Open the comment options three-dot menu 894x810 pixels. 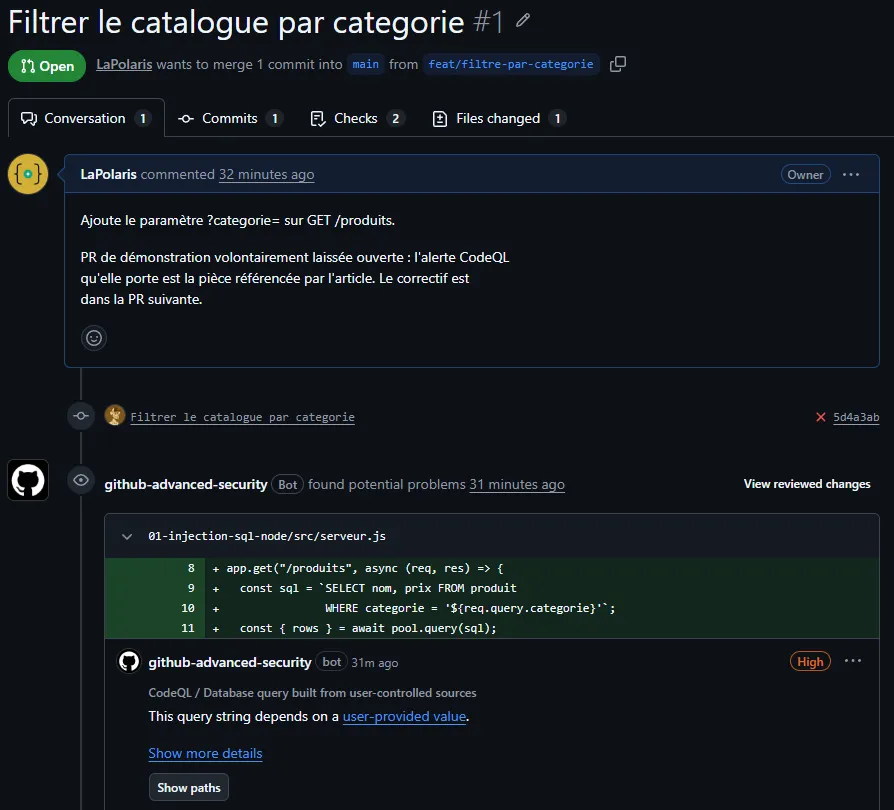pyautogui.click(x=851, y=174)
